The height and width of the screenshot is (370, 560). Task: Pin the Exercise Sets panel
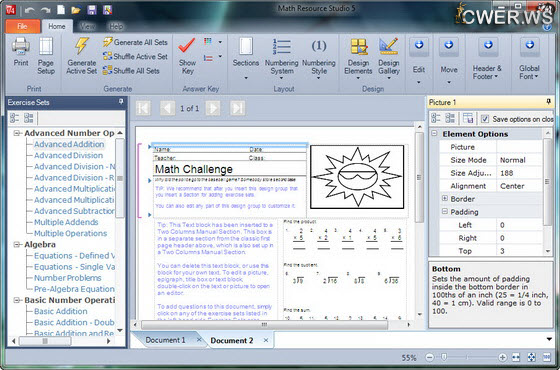[x=121, y=102]
